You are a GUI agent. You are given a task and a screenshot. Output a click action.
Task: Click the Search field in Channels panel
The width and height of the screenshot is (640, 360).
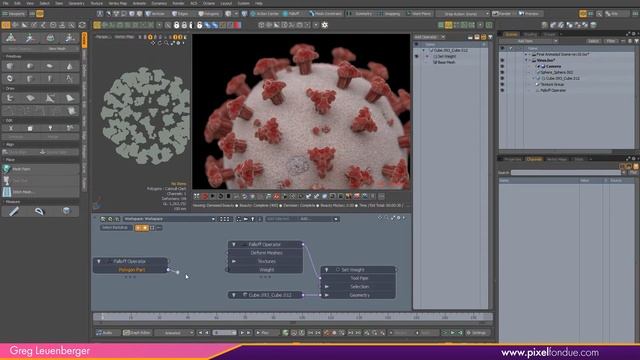pyautogui.click(x=566, y=173)
